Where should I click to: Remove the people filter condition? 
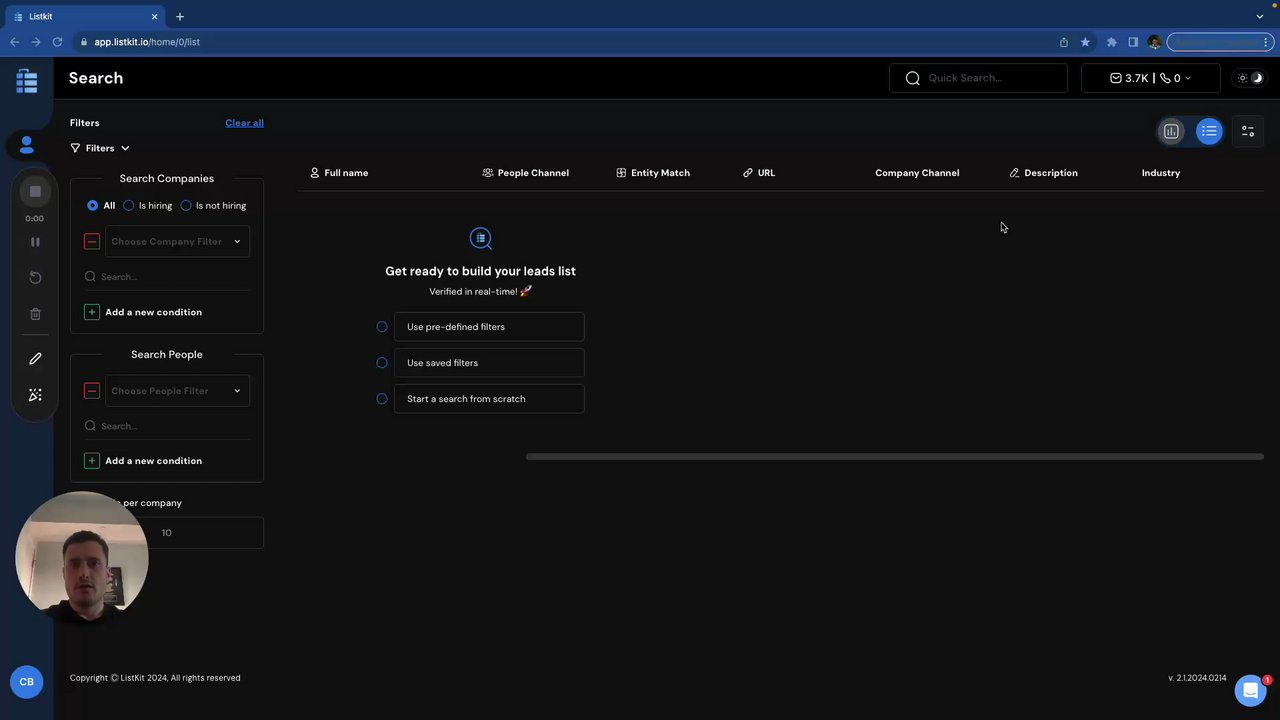tap(92, 391)
